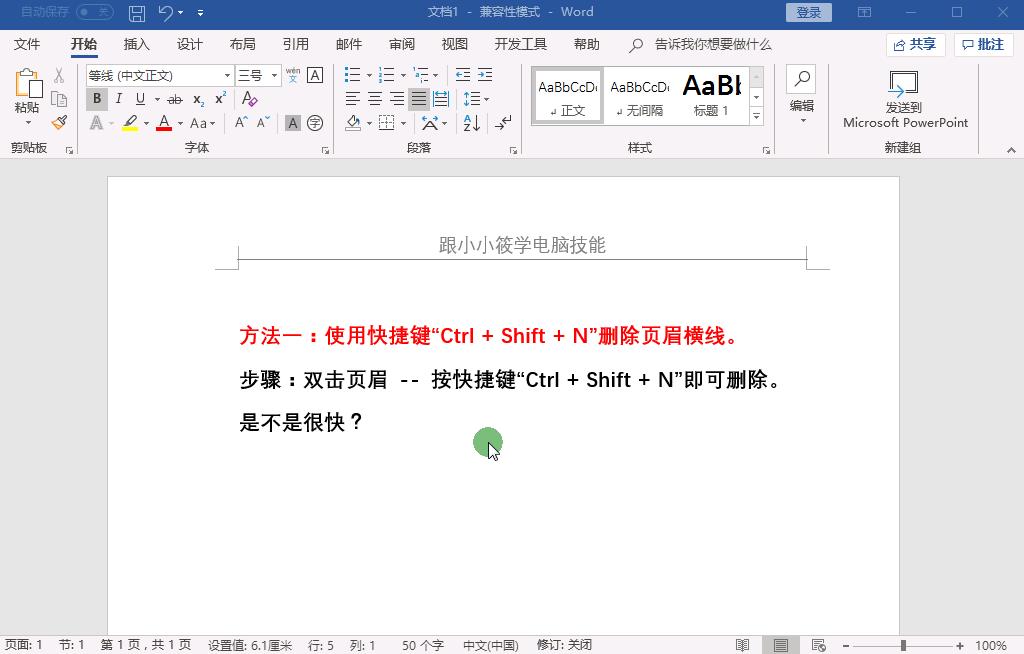Click the sort icon in the Paragraph group
Viewport: 1024px width, 654px height.
(470, 123)
